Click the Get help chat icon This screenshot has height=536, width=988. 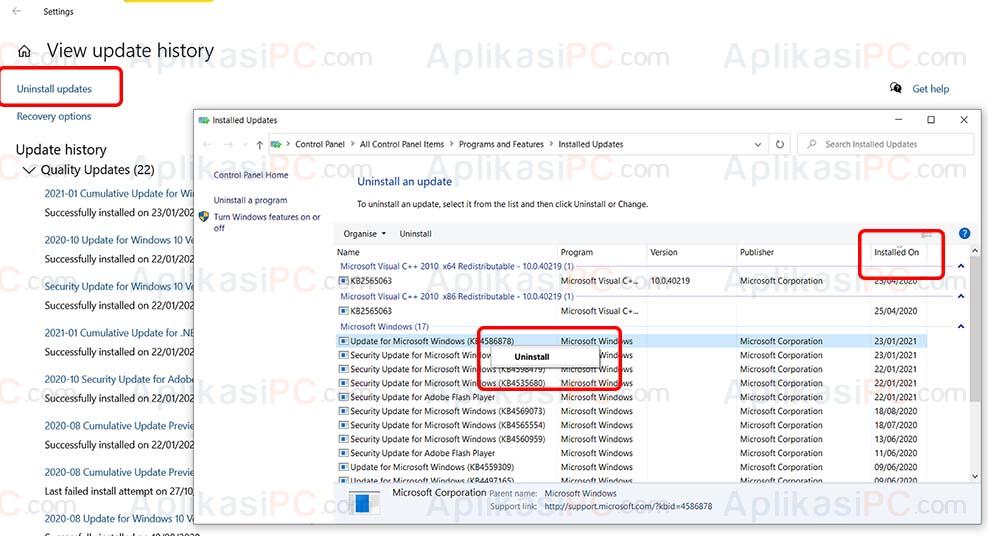pos(895,88)
